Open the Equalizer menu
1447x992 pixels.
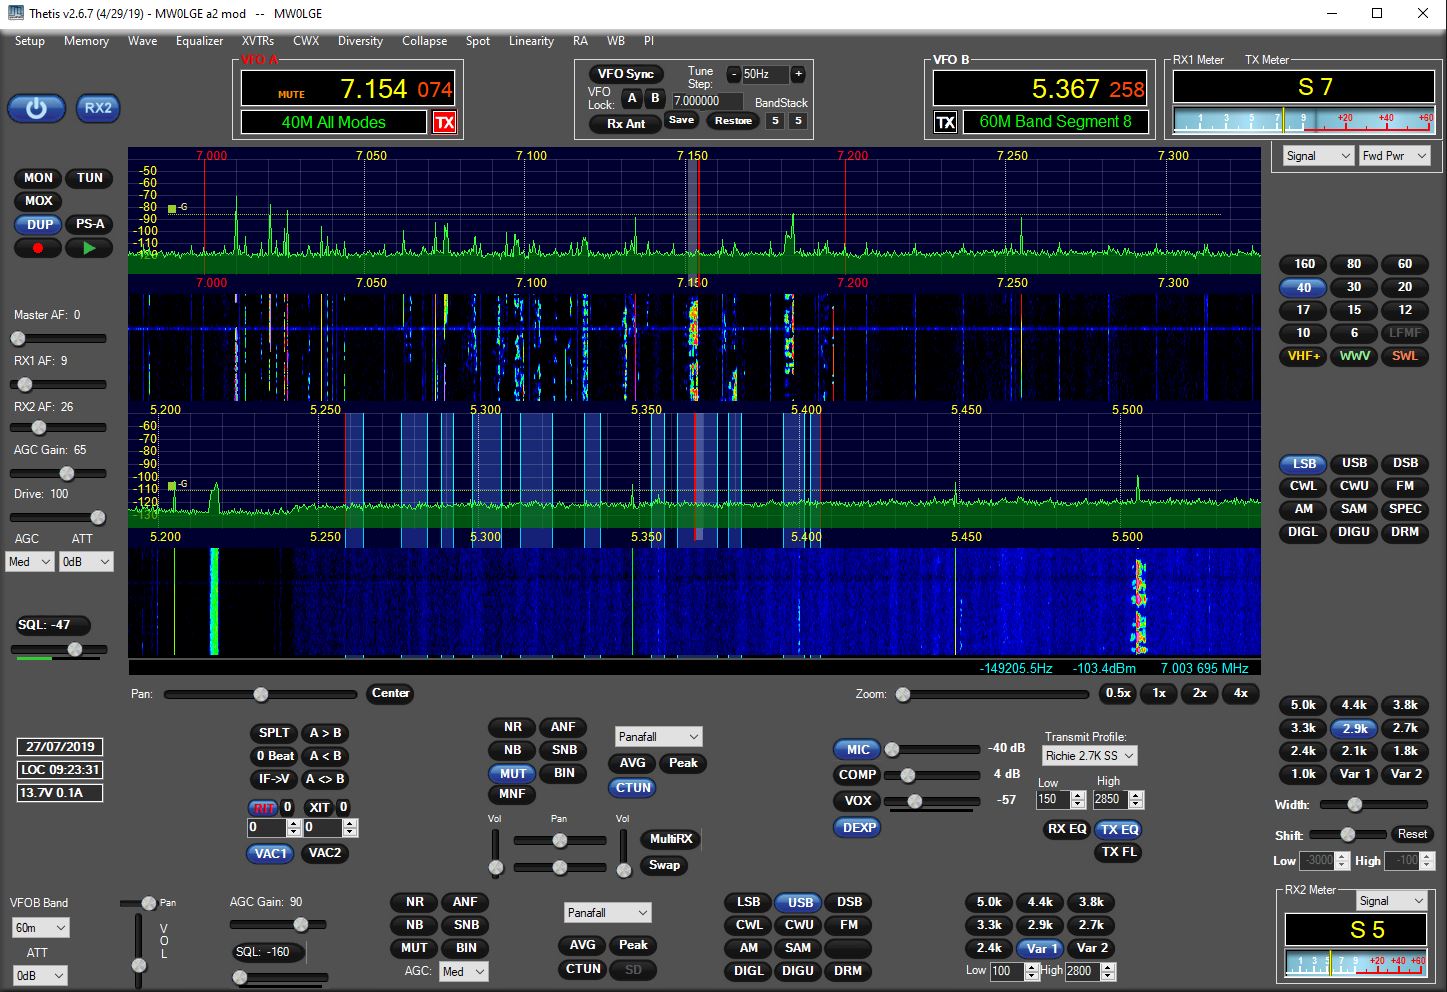point(199,41)
